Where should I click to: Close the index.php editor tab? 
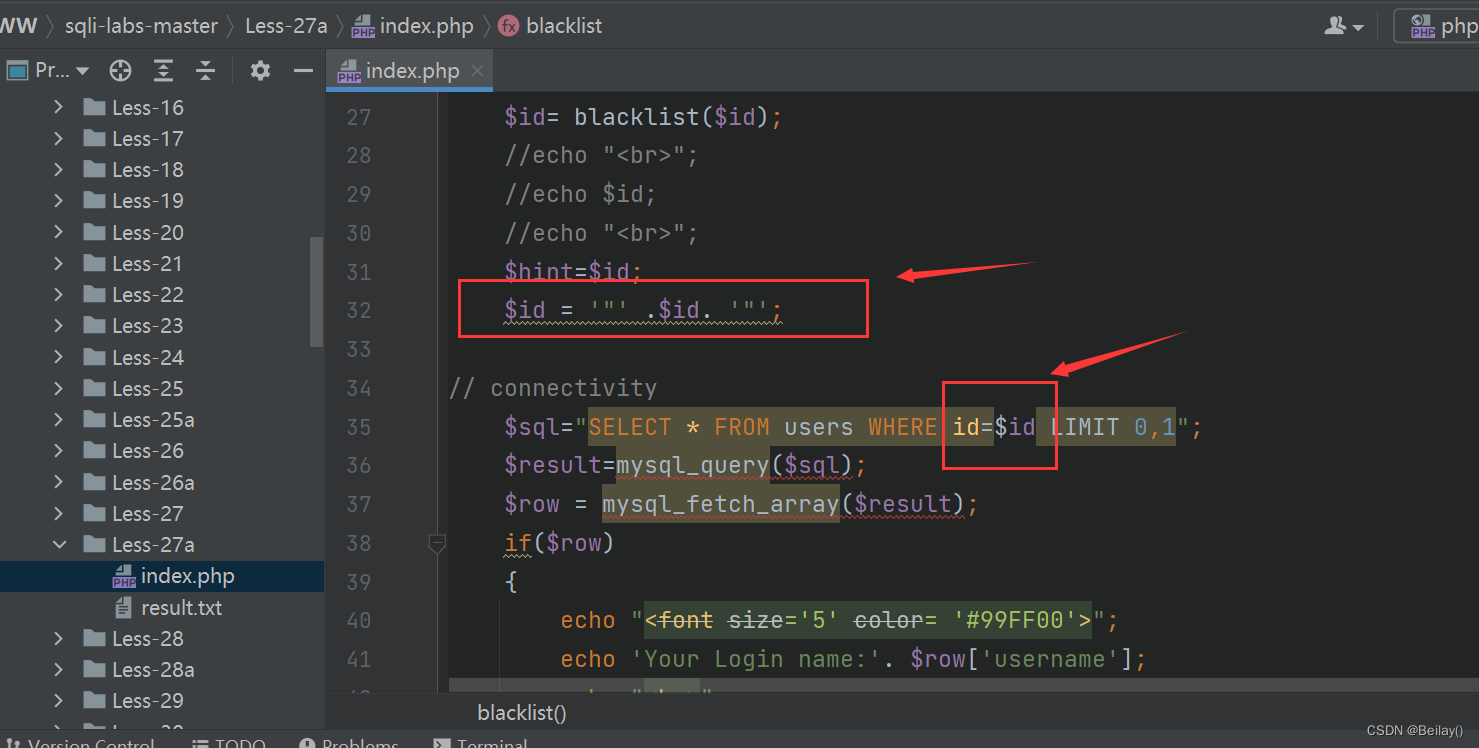pyautogui.click(x=477, y=70)
